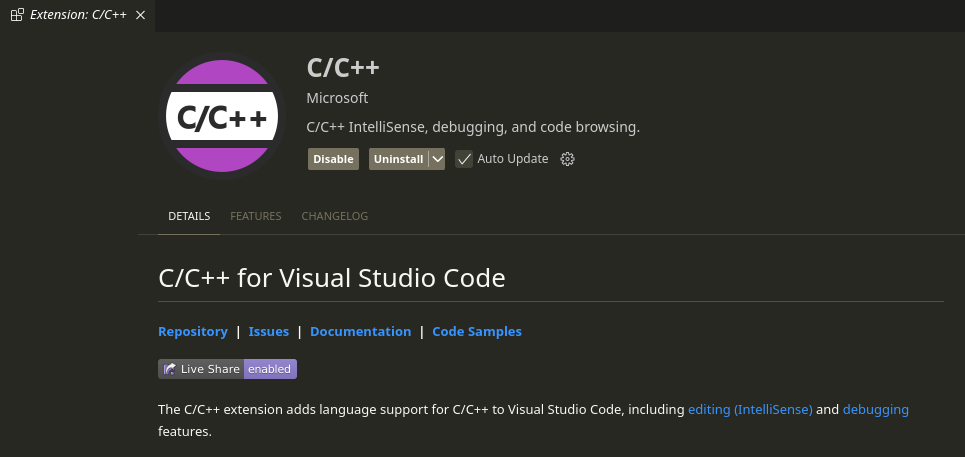Screen dimensions: 965x457
Task: Click the Live Share enabled badge
Action: (x=227, y=369)
